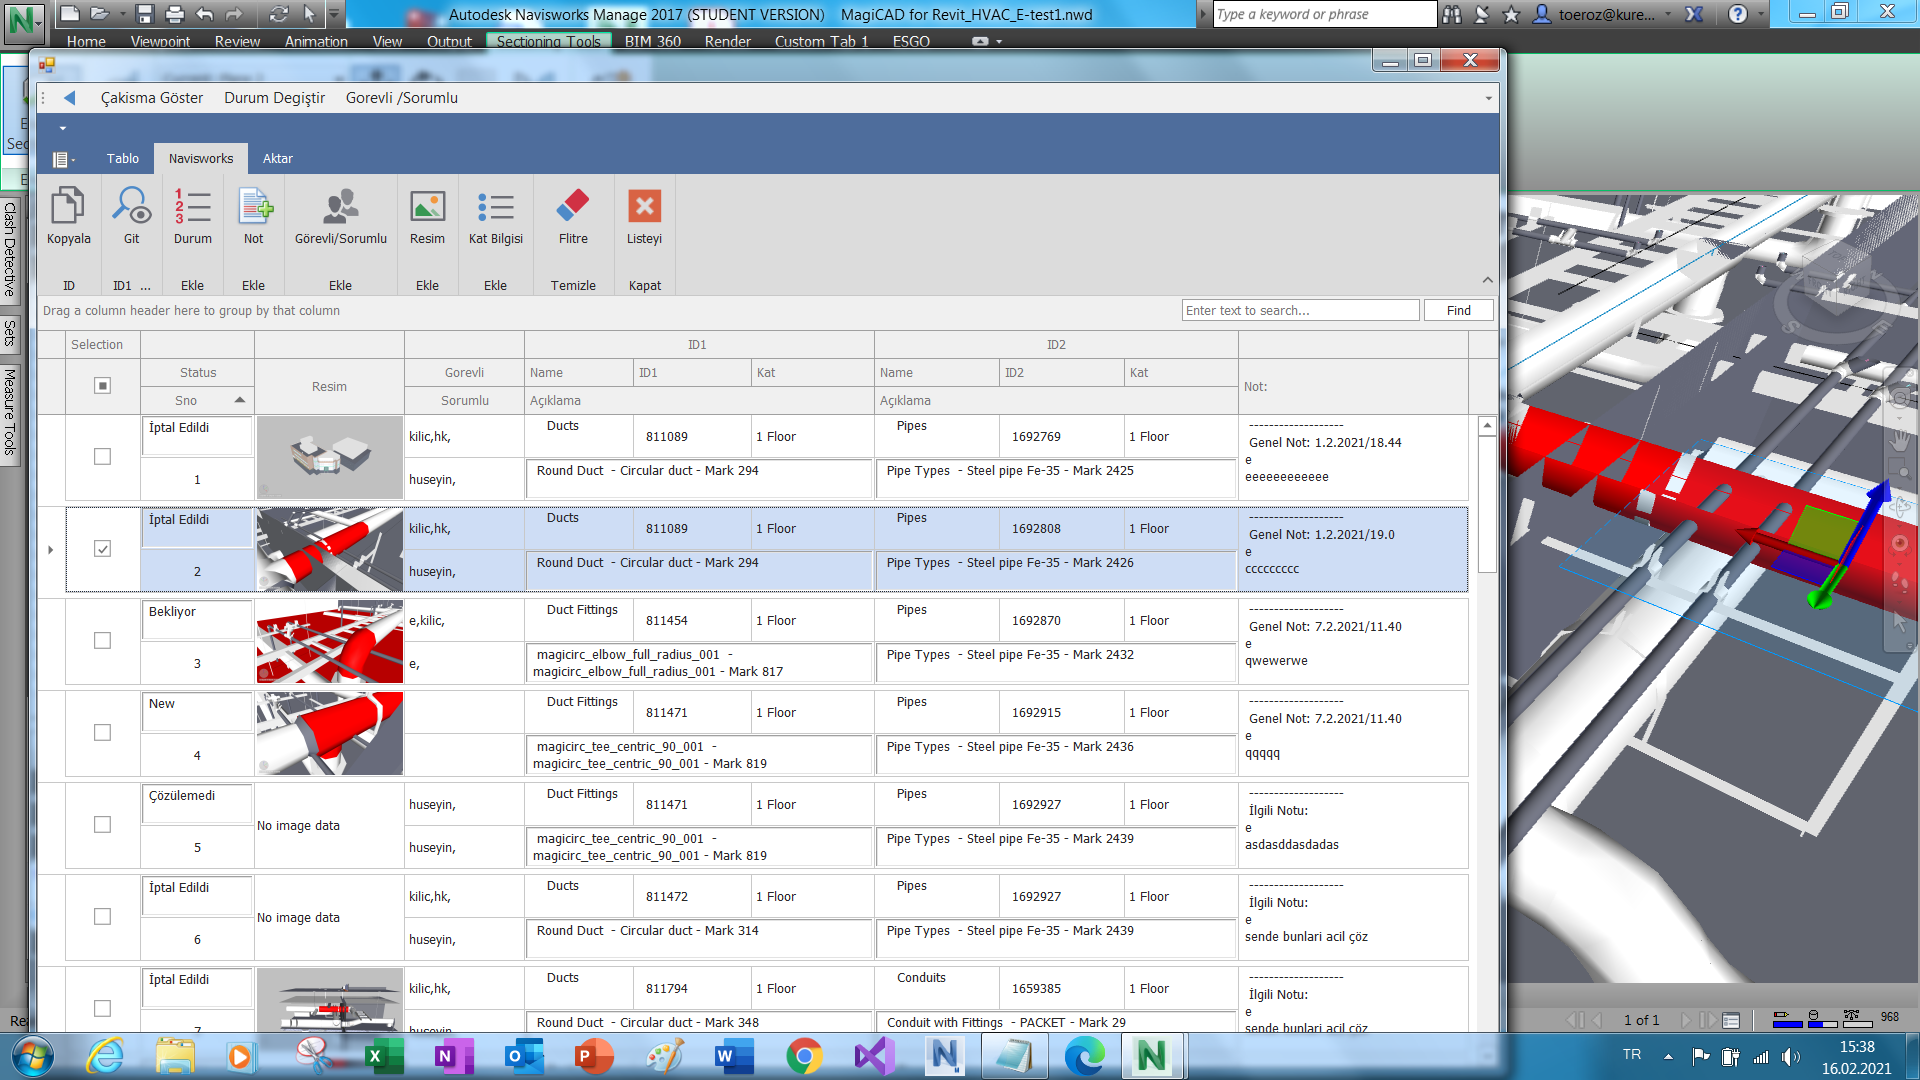Open the Sheet Browser icon in status bar
This screenshot has width=1920, height=1080.
pyautogui.click(x=1731, y=1020)
